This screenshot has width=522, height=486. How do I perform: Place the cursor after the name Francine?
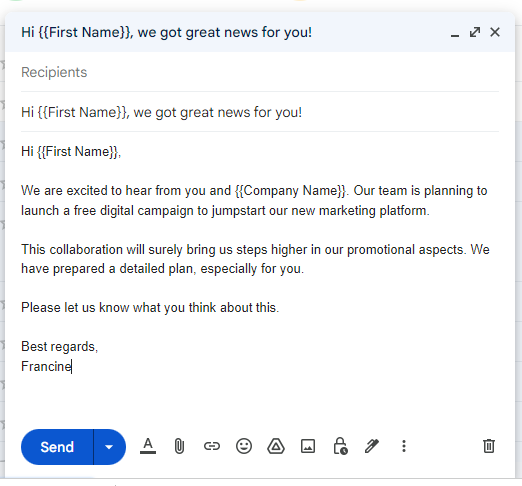coord(72,367)
